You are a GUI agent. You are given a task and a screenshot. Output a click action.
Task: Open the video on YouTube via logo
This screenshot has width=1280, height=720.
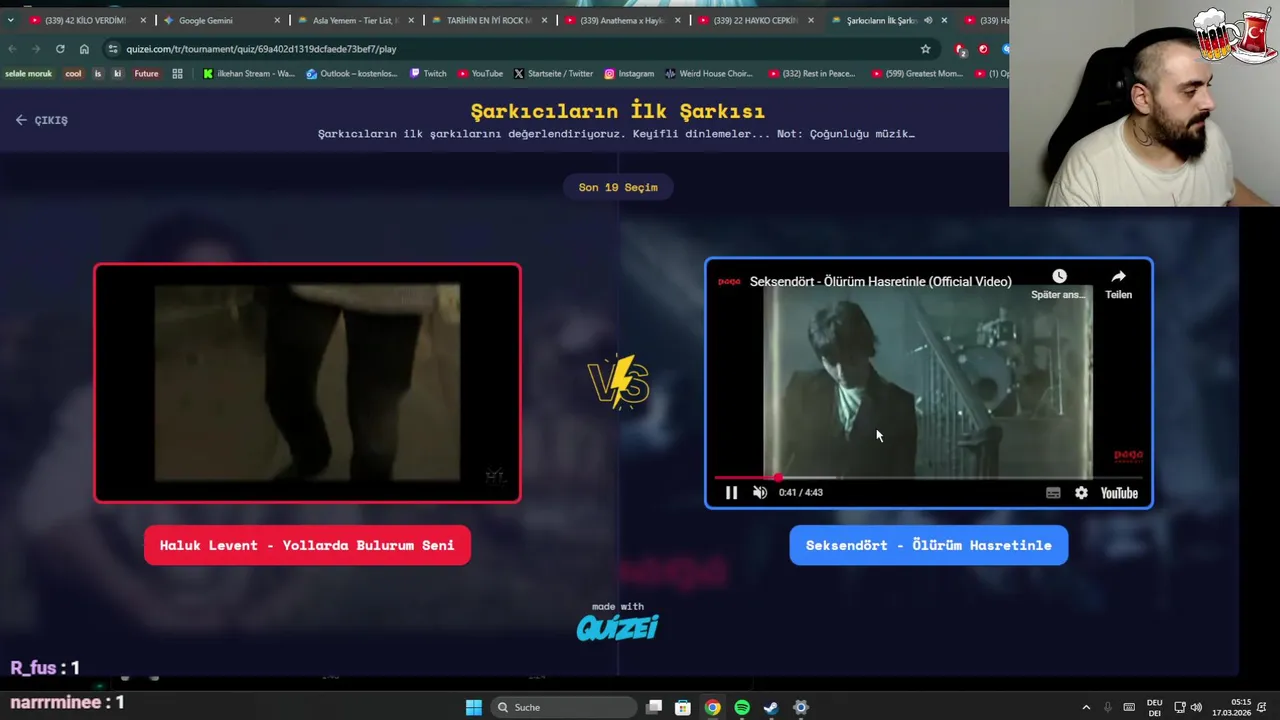[x=1119, y=493]
